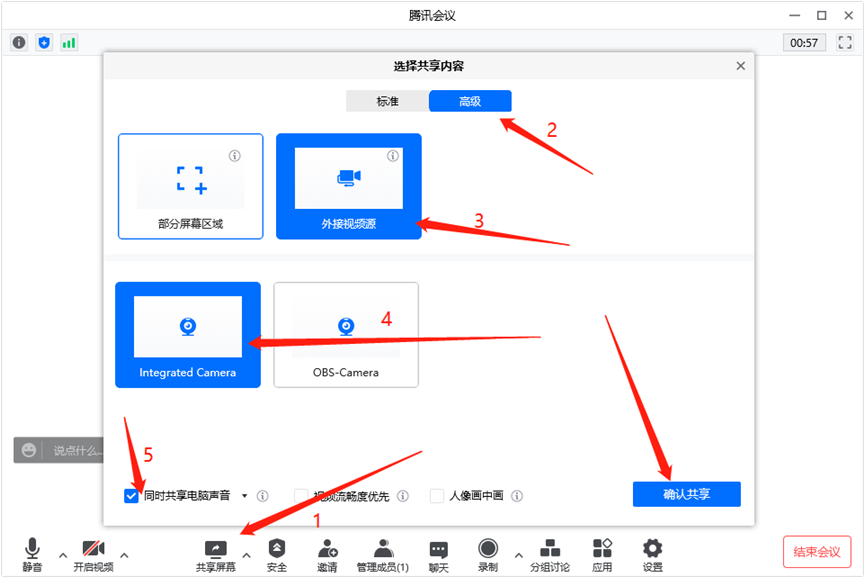Enable 人像画中画 checkbox
Viewport: 865px width, 578px height.
(437, 496)
